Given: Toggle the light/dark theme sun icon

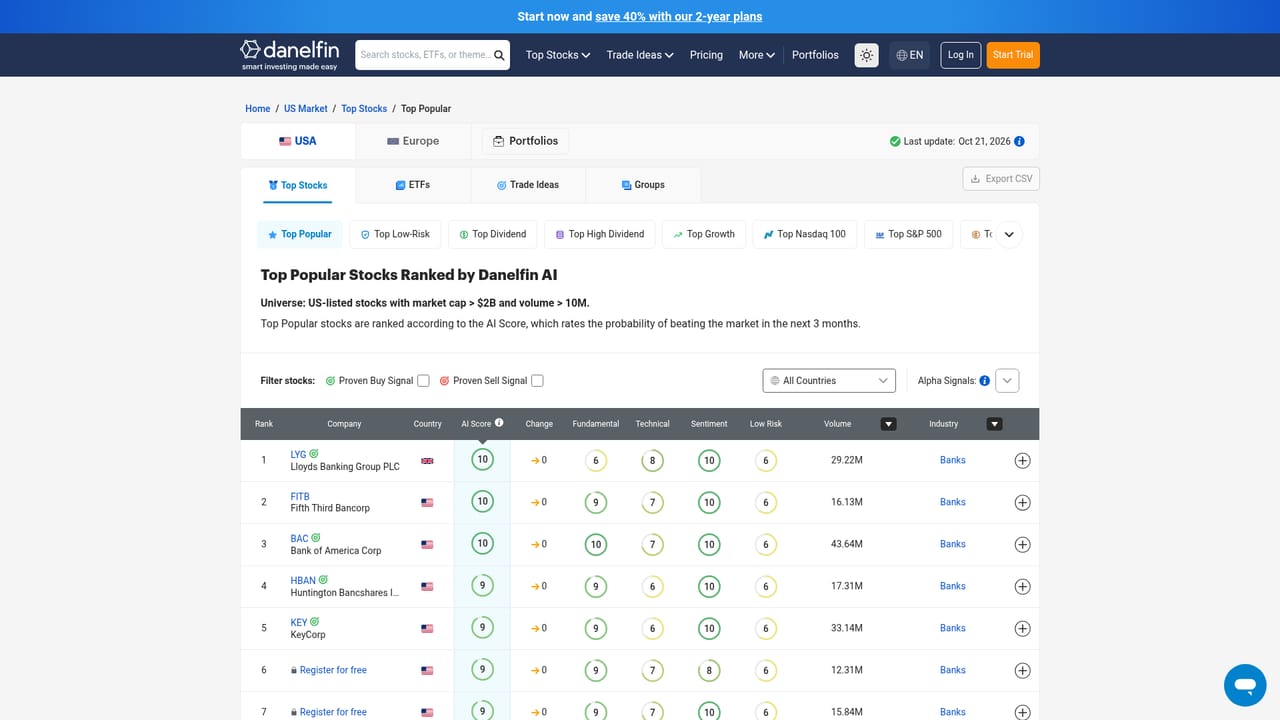Looking at the screenshot, I should (866, 55).
